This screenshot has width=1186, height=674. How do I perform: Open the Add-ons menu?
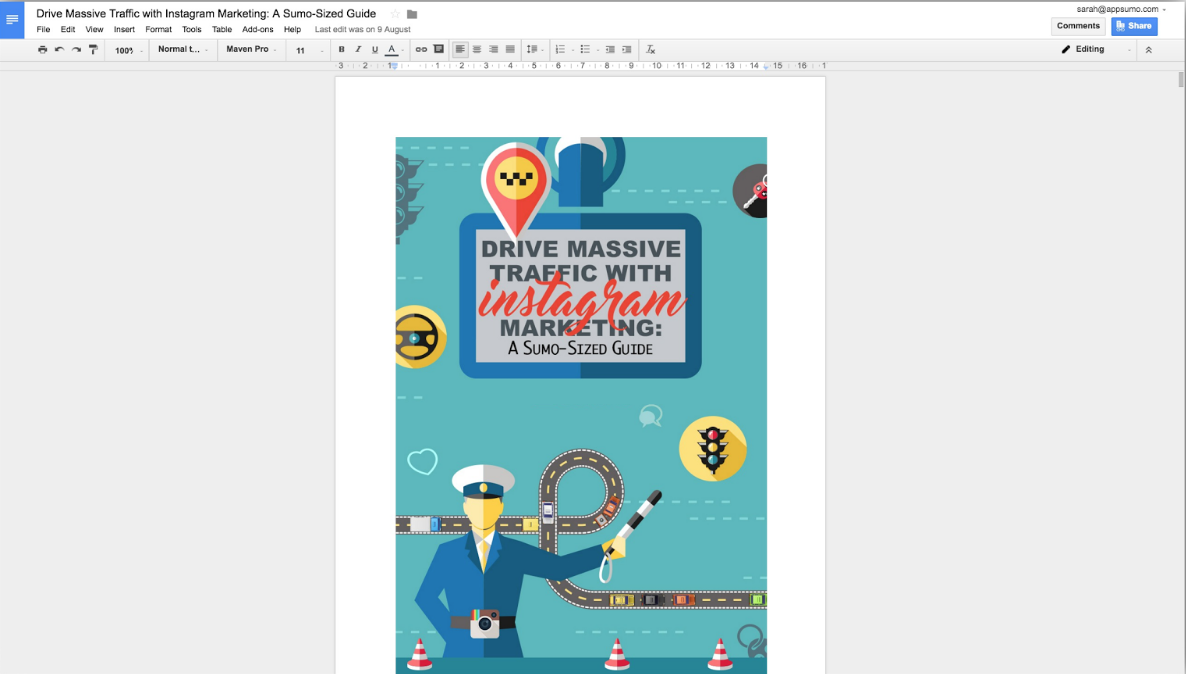258,30
